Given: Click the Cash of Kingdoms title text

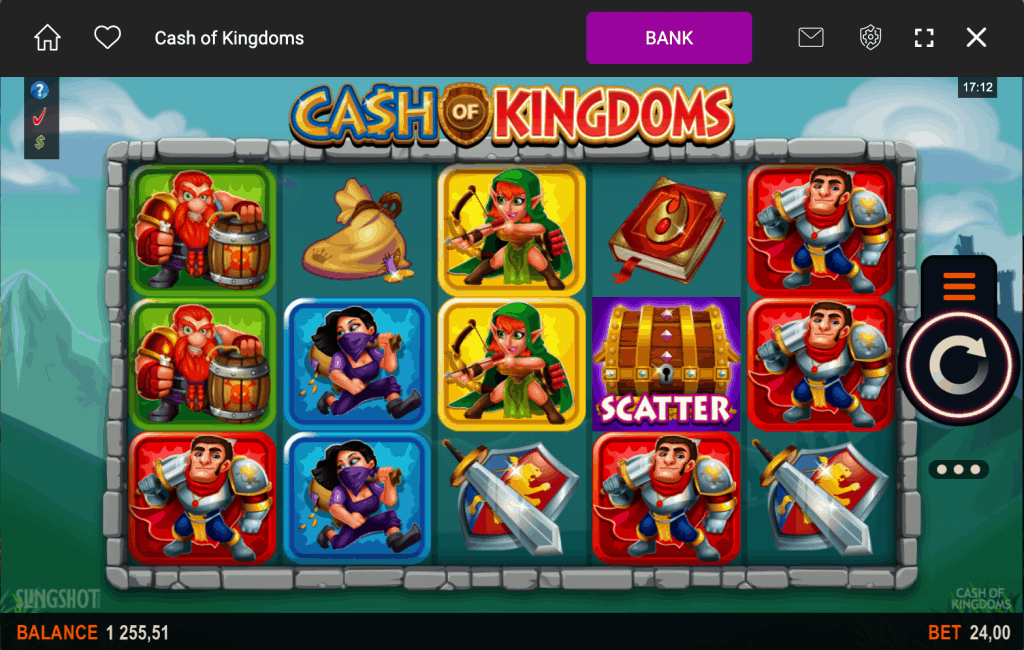Looking at the screenshot, I should coord(229,38).
